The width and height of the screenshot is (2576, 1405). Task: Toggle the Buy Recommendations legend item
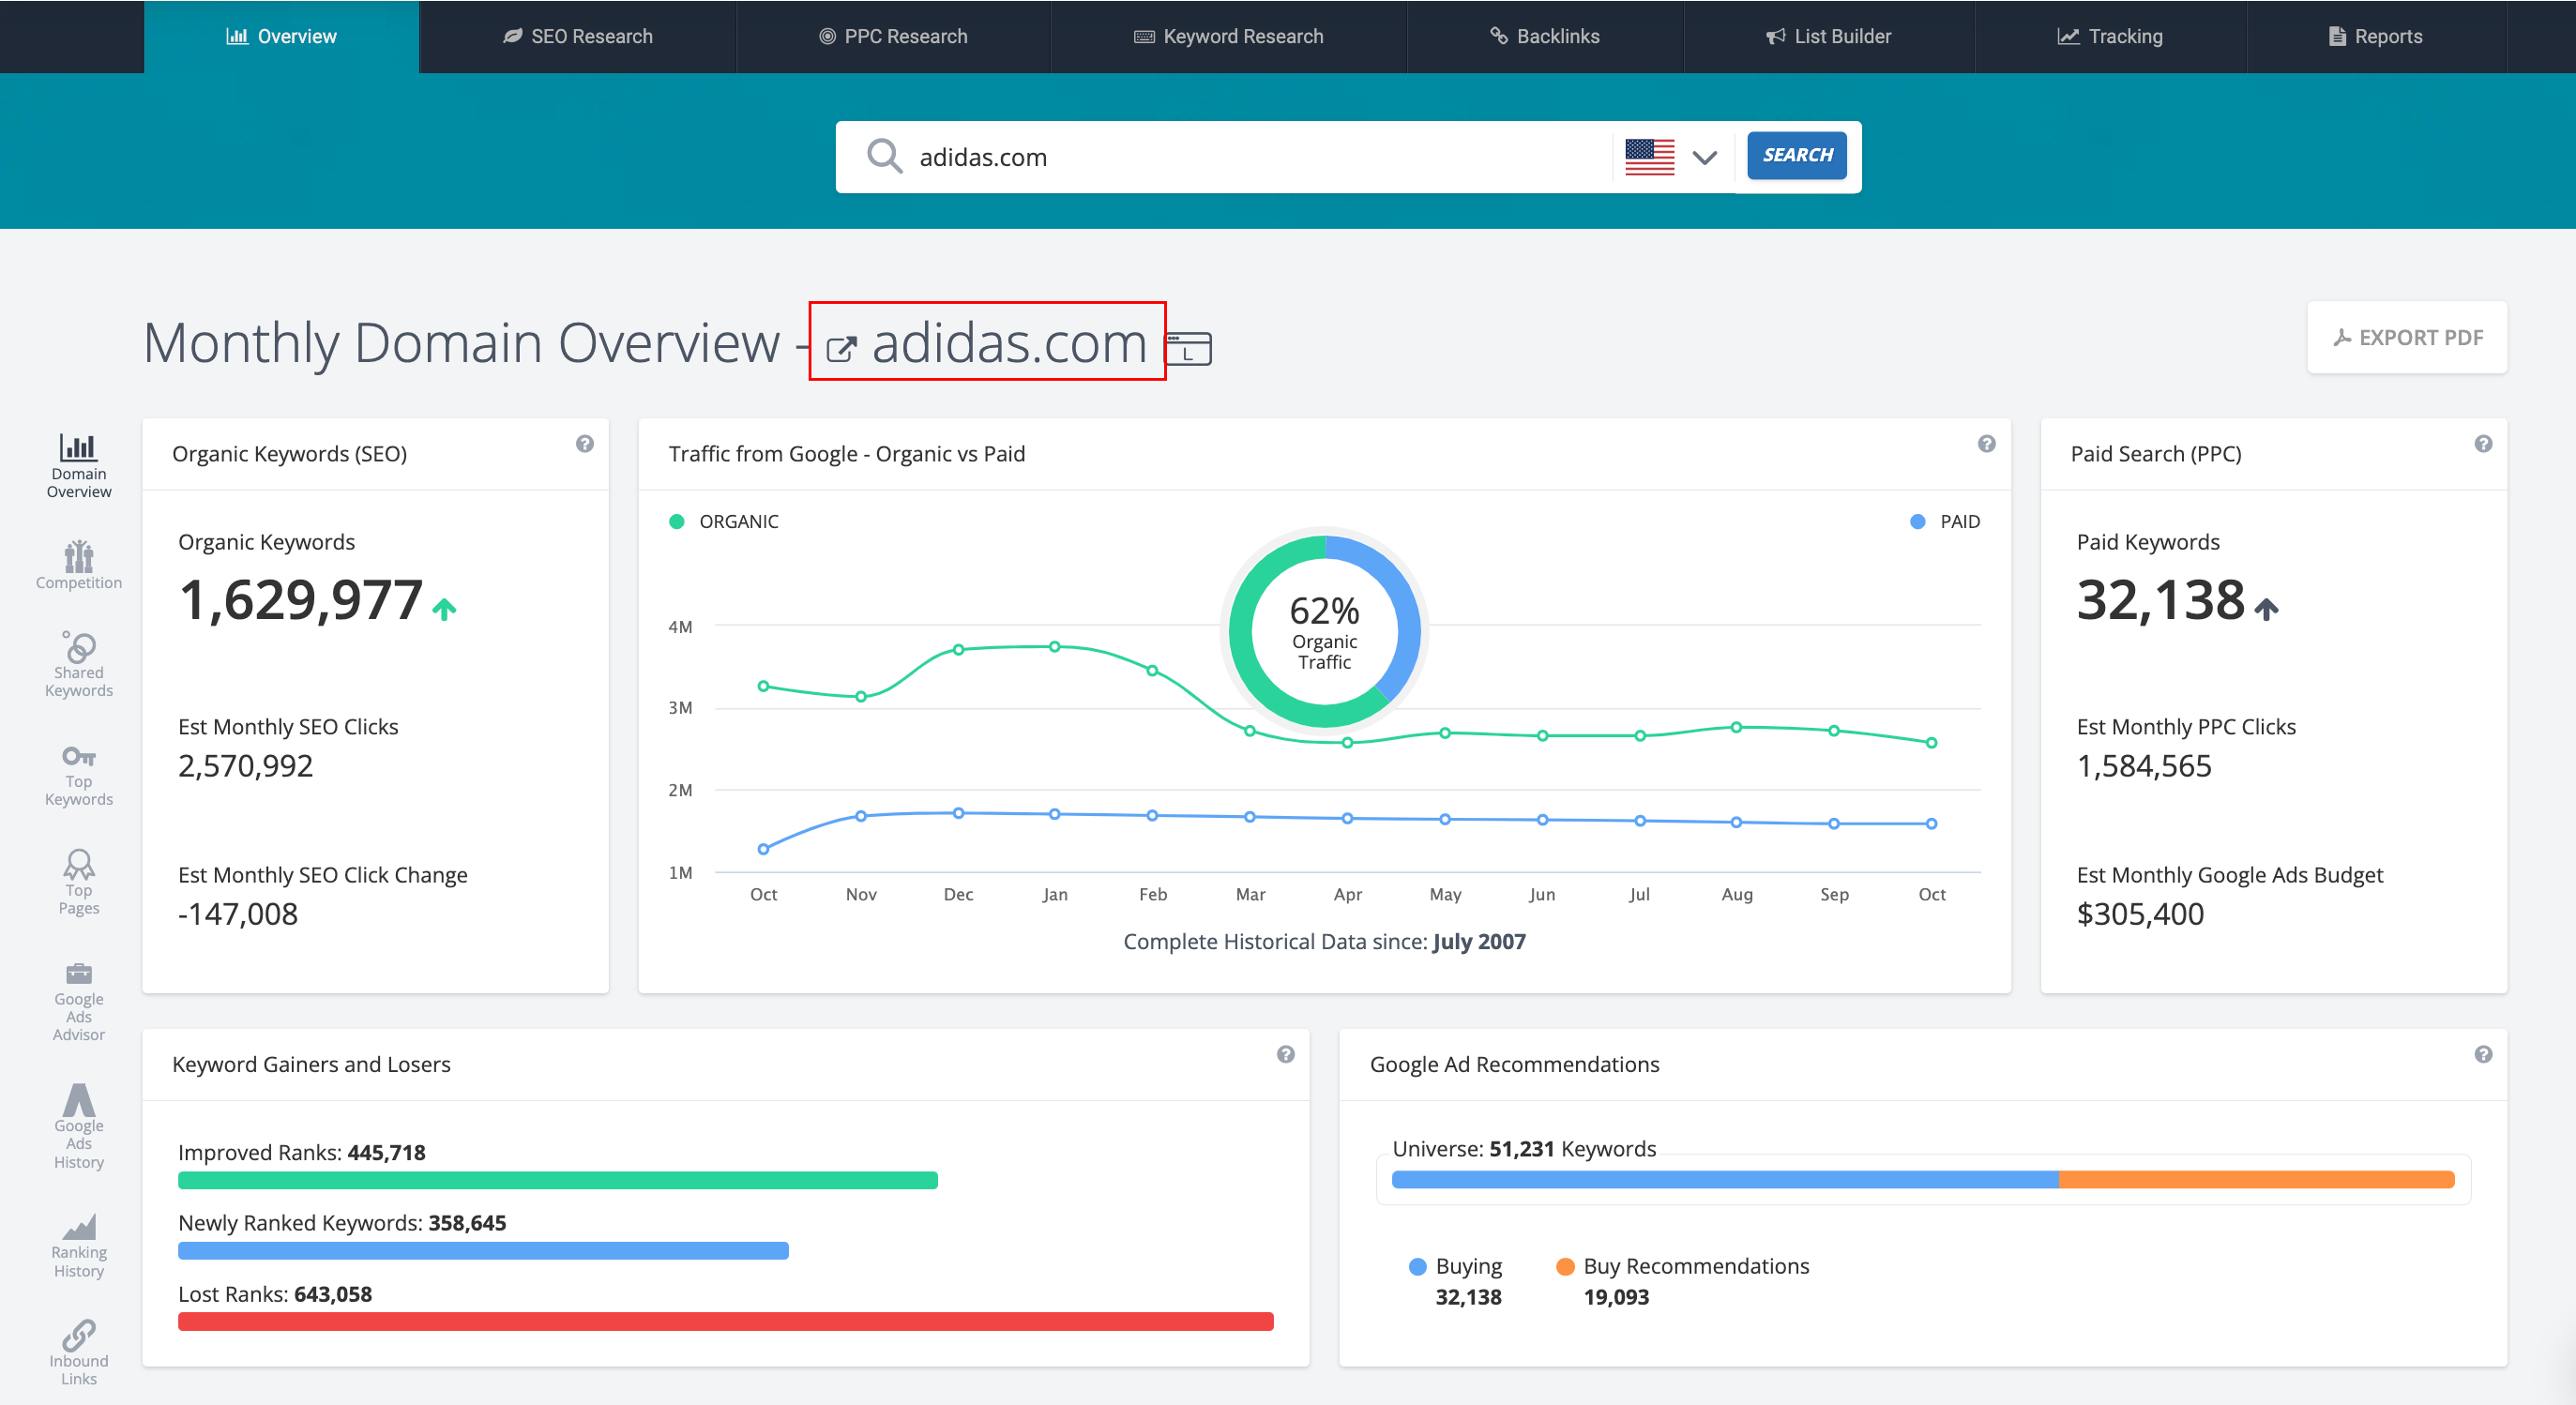pos(1683,1266)
